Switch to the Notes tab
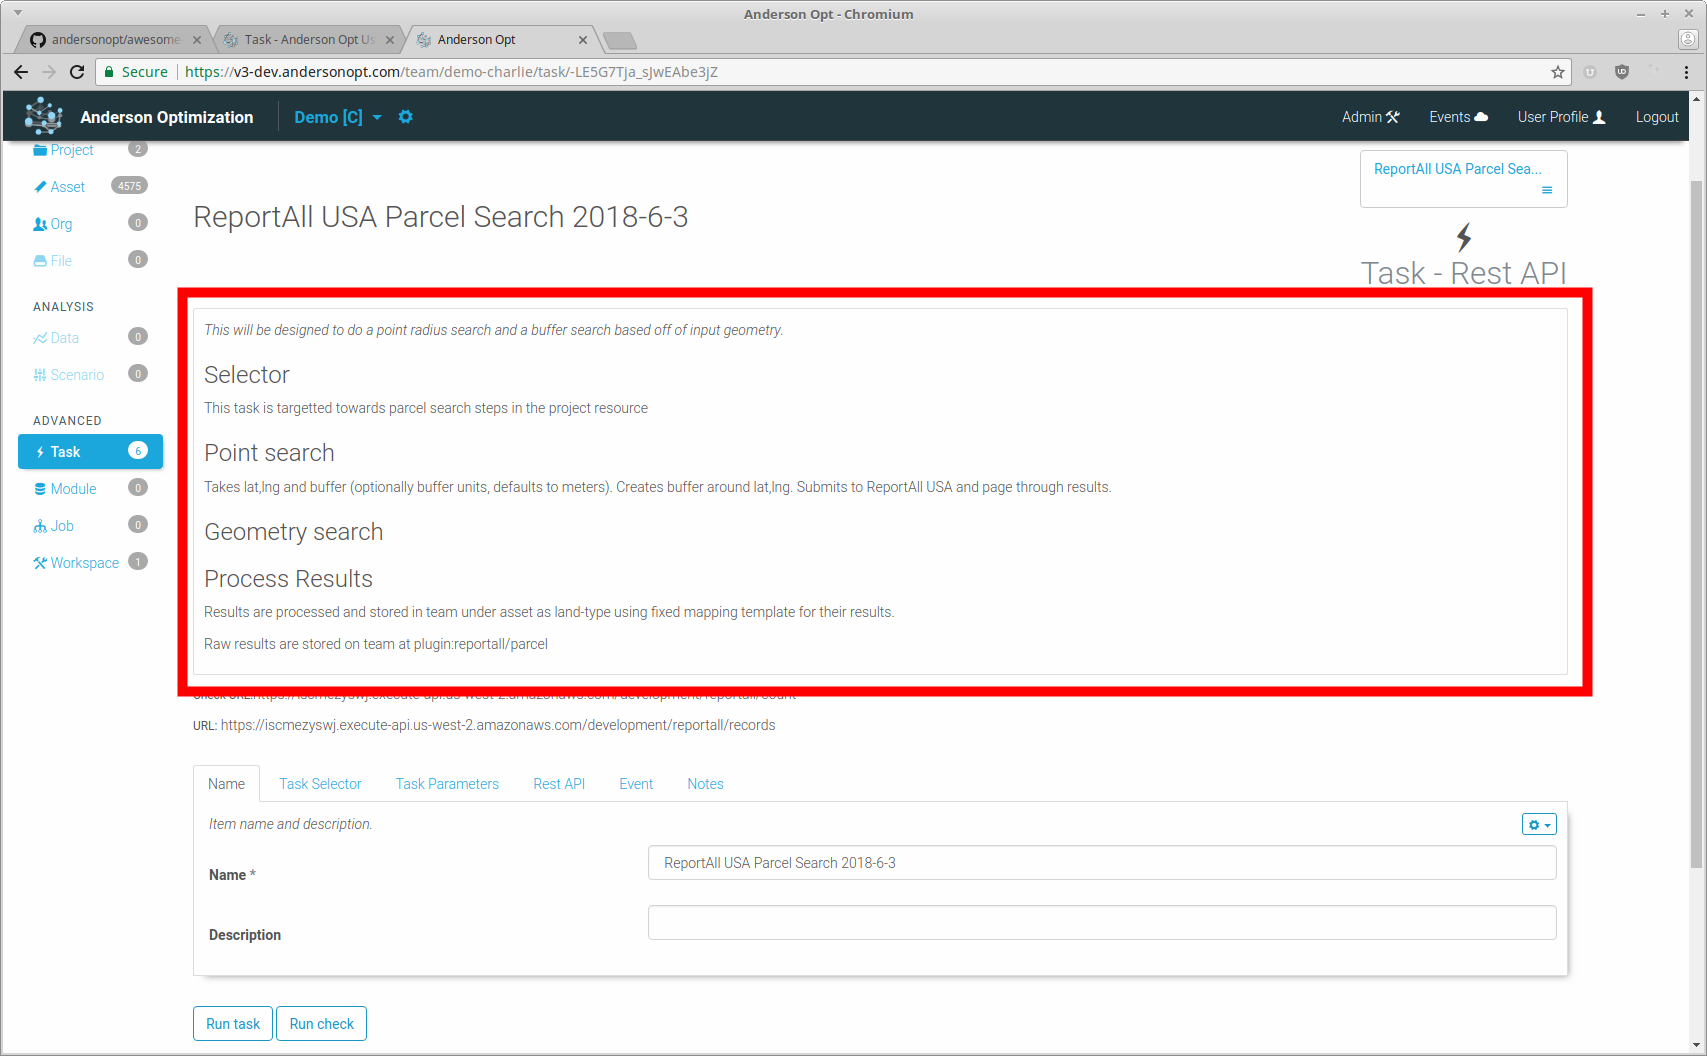Viewport: 1707px width, 1056px height. tap(705, 784)
